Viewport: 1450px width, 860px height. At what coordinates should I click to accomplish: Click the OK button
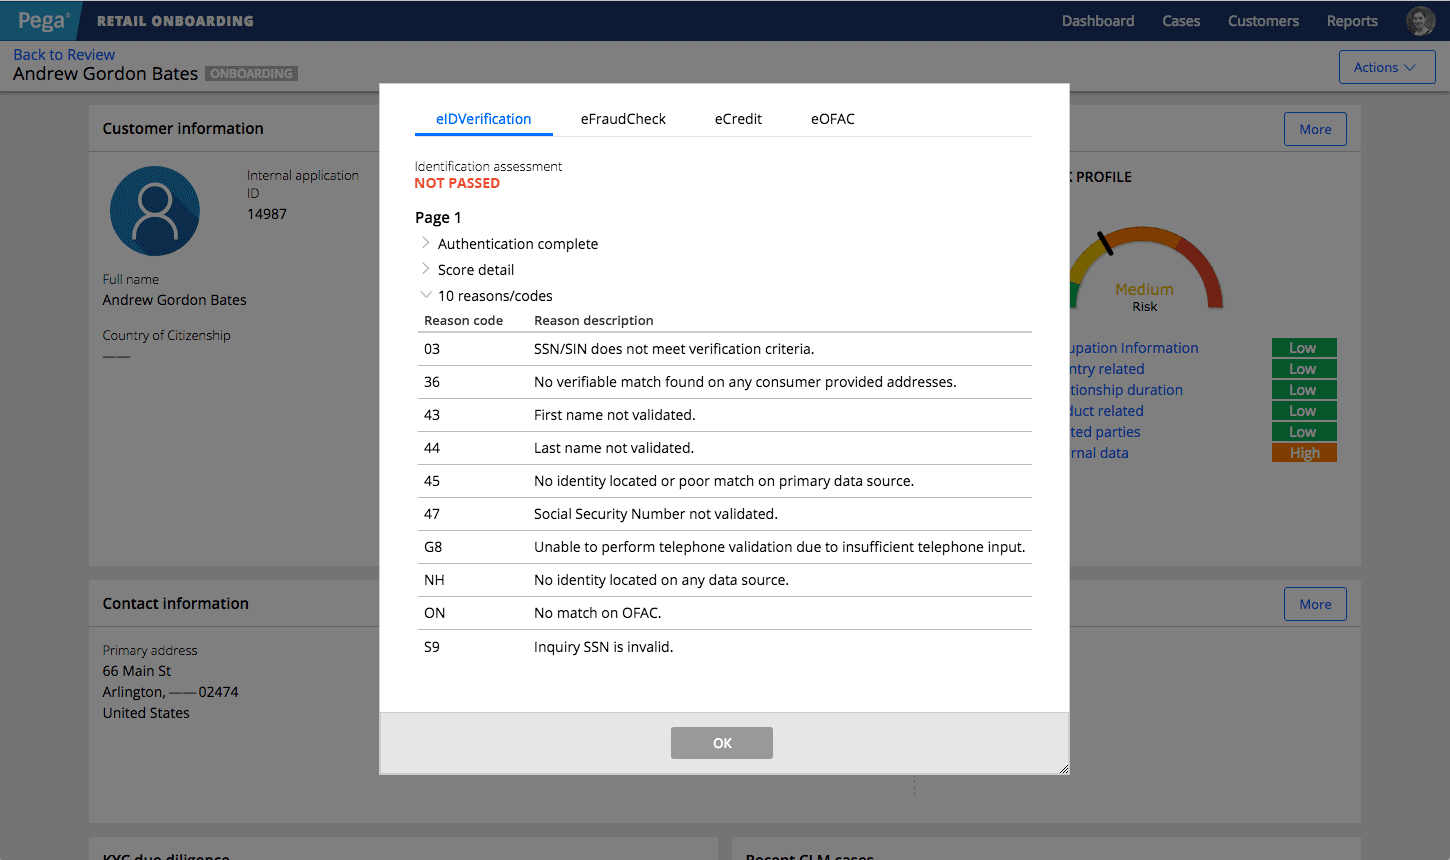[x=722, y=743]
